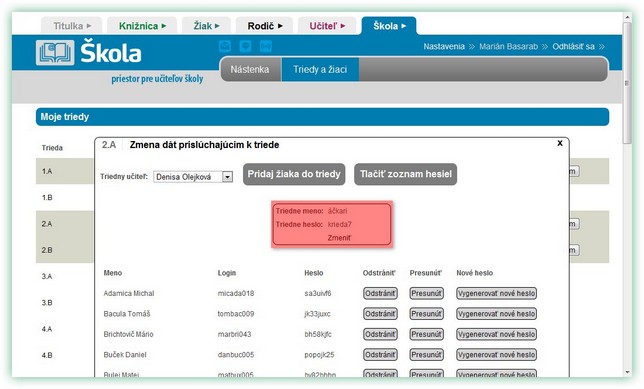Close the class data dialog with the X
The width and height of the screenshot is (644, 389).
[559, 143]
